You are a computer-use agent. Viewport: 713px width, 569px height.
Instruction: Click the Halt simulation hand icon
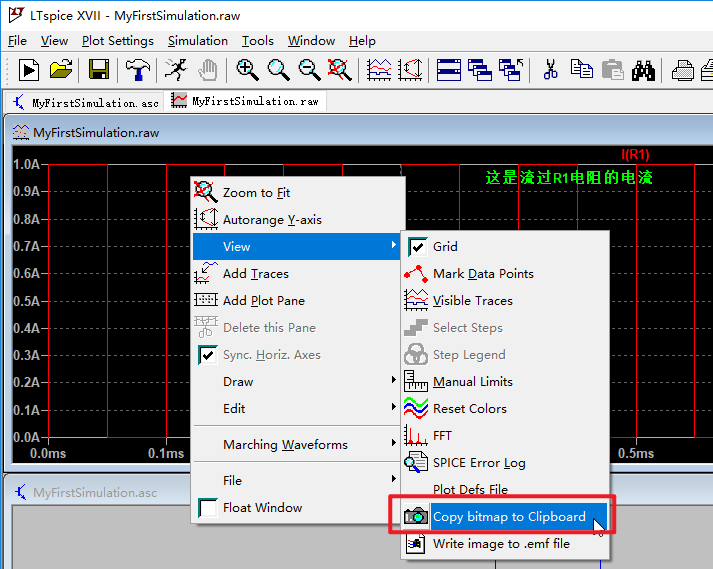208,70
